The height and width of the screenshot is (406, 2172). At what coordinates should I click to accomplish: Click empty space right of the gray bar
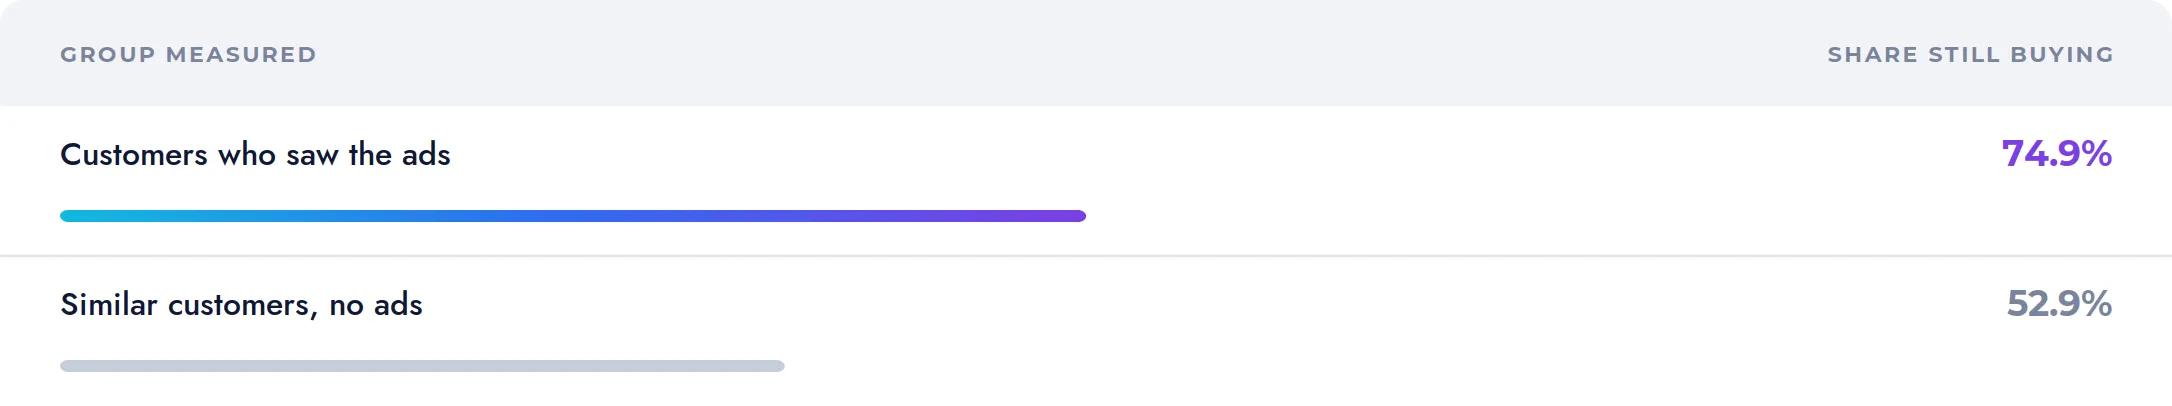(1448, 366)
